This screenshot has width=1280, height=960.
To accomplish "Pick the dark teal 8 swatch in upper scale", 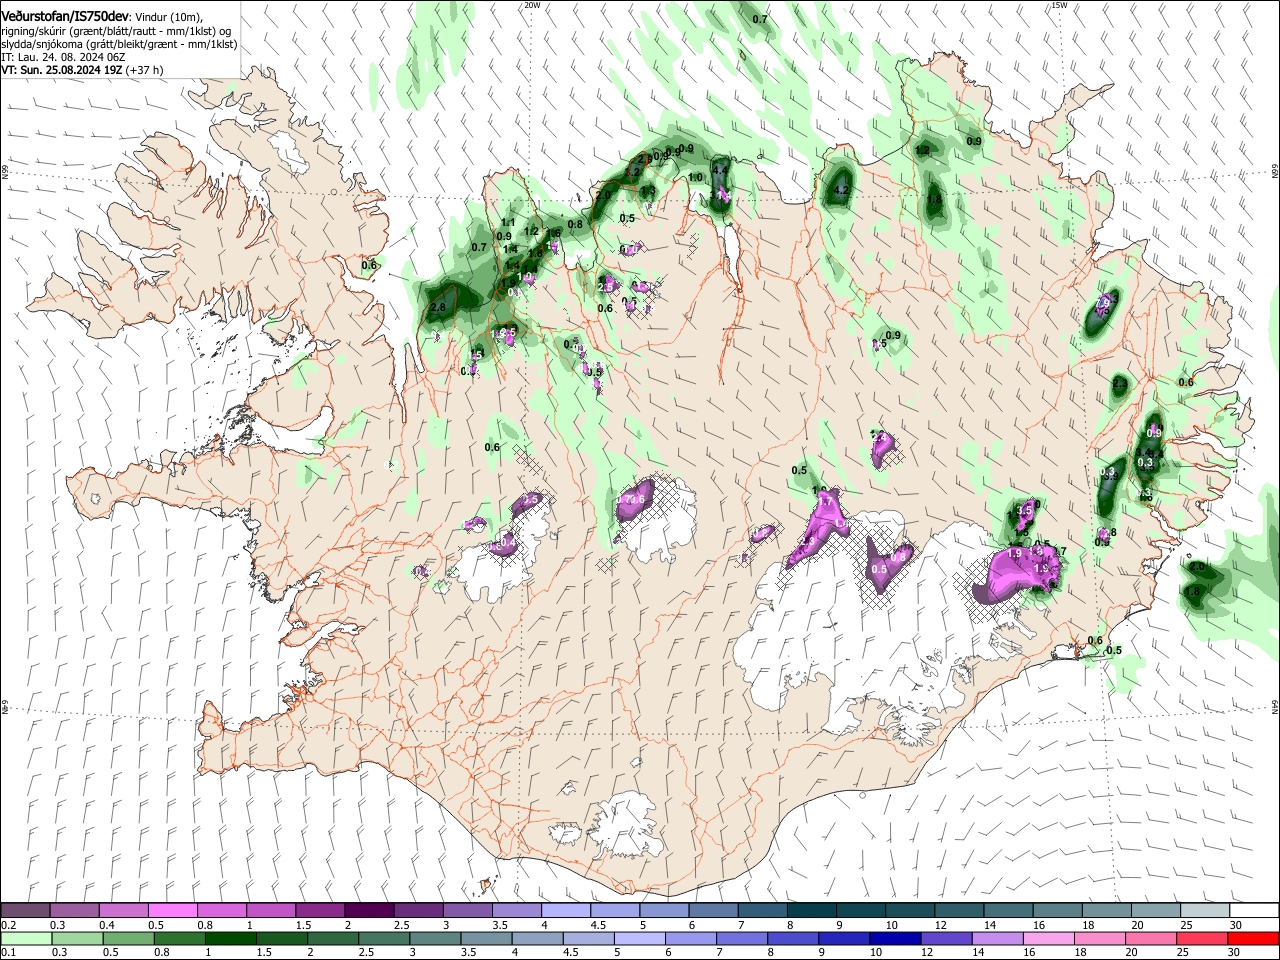I will pyautogui.click(x=810, y=911).
